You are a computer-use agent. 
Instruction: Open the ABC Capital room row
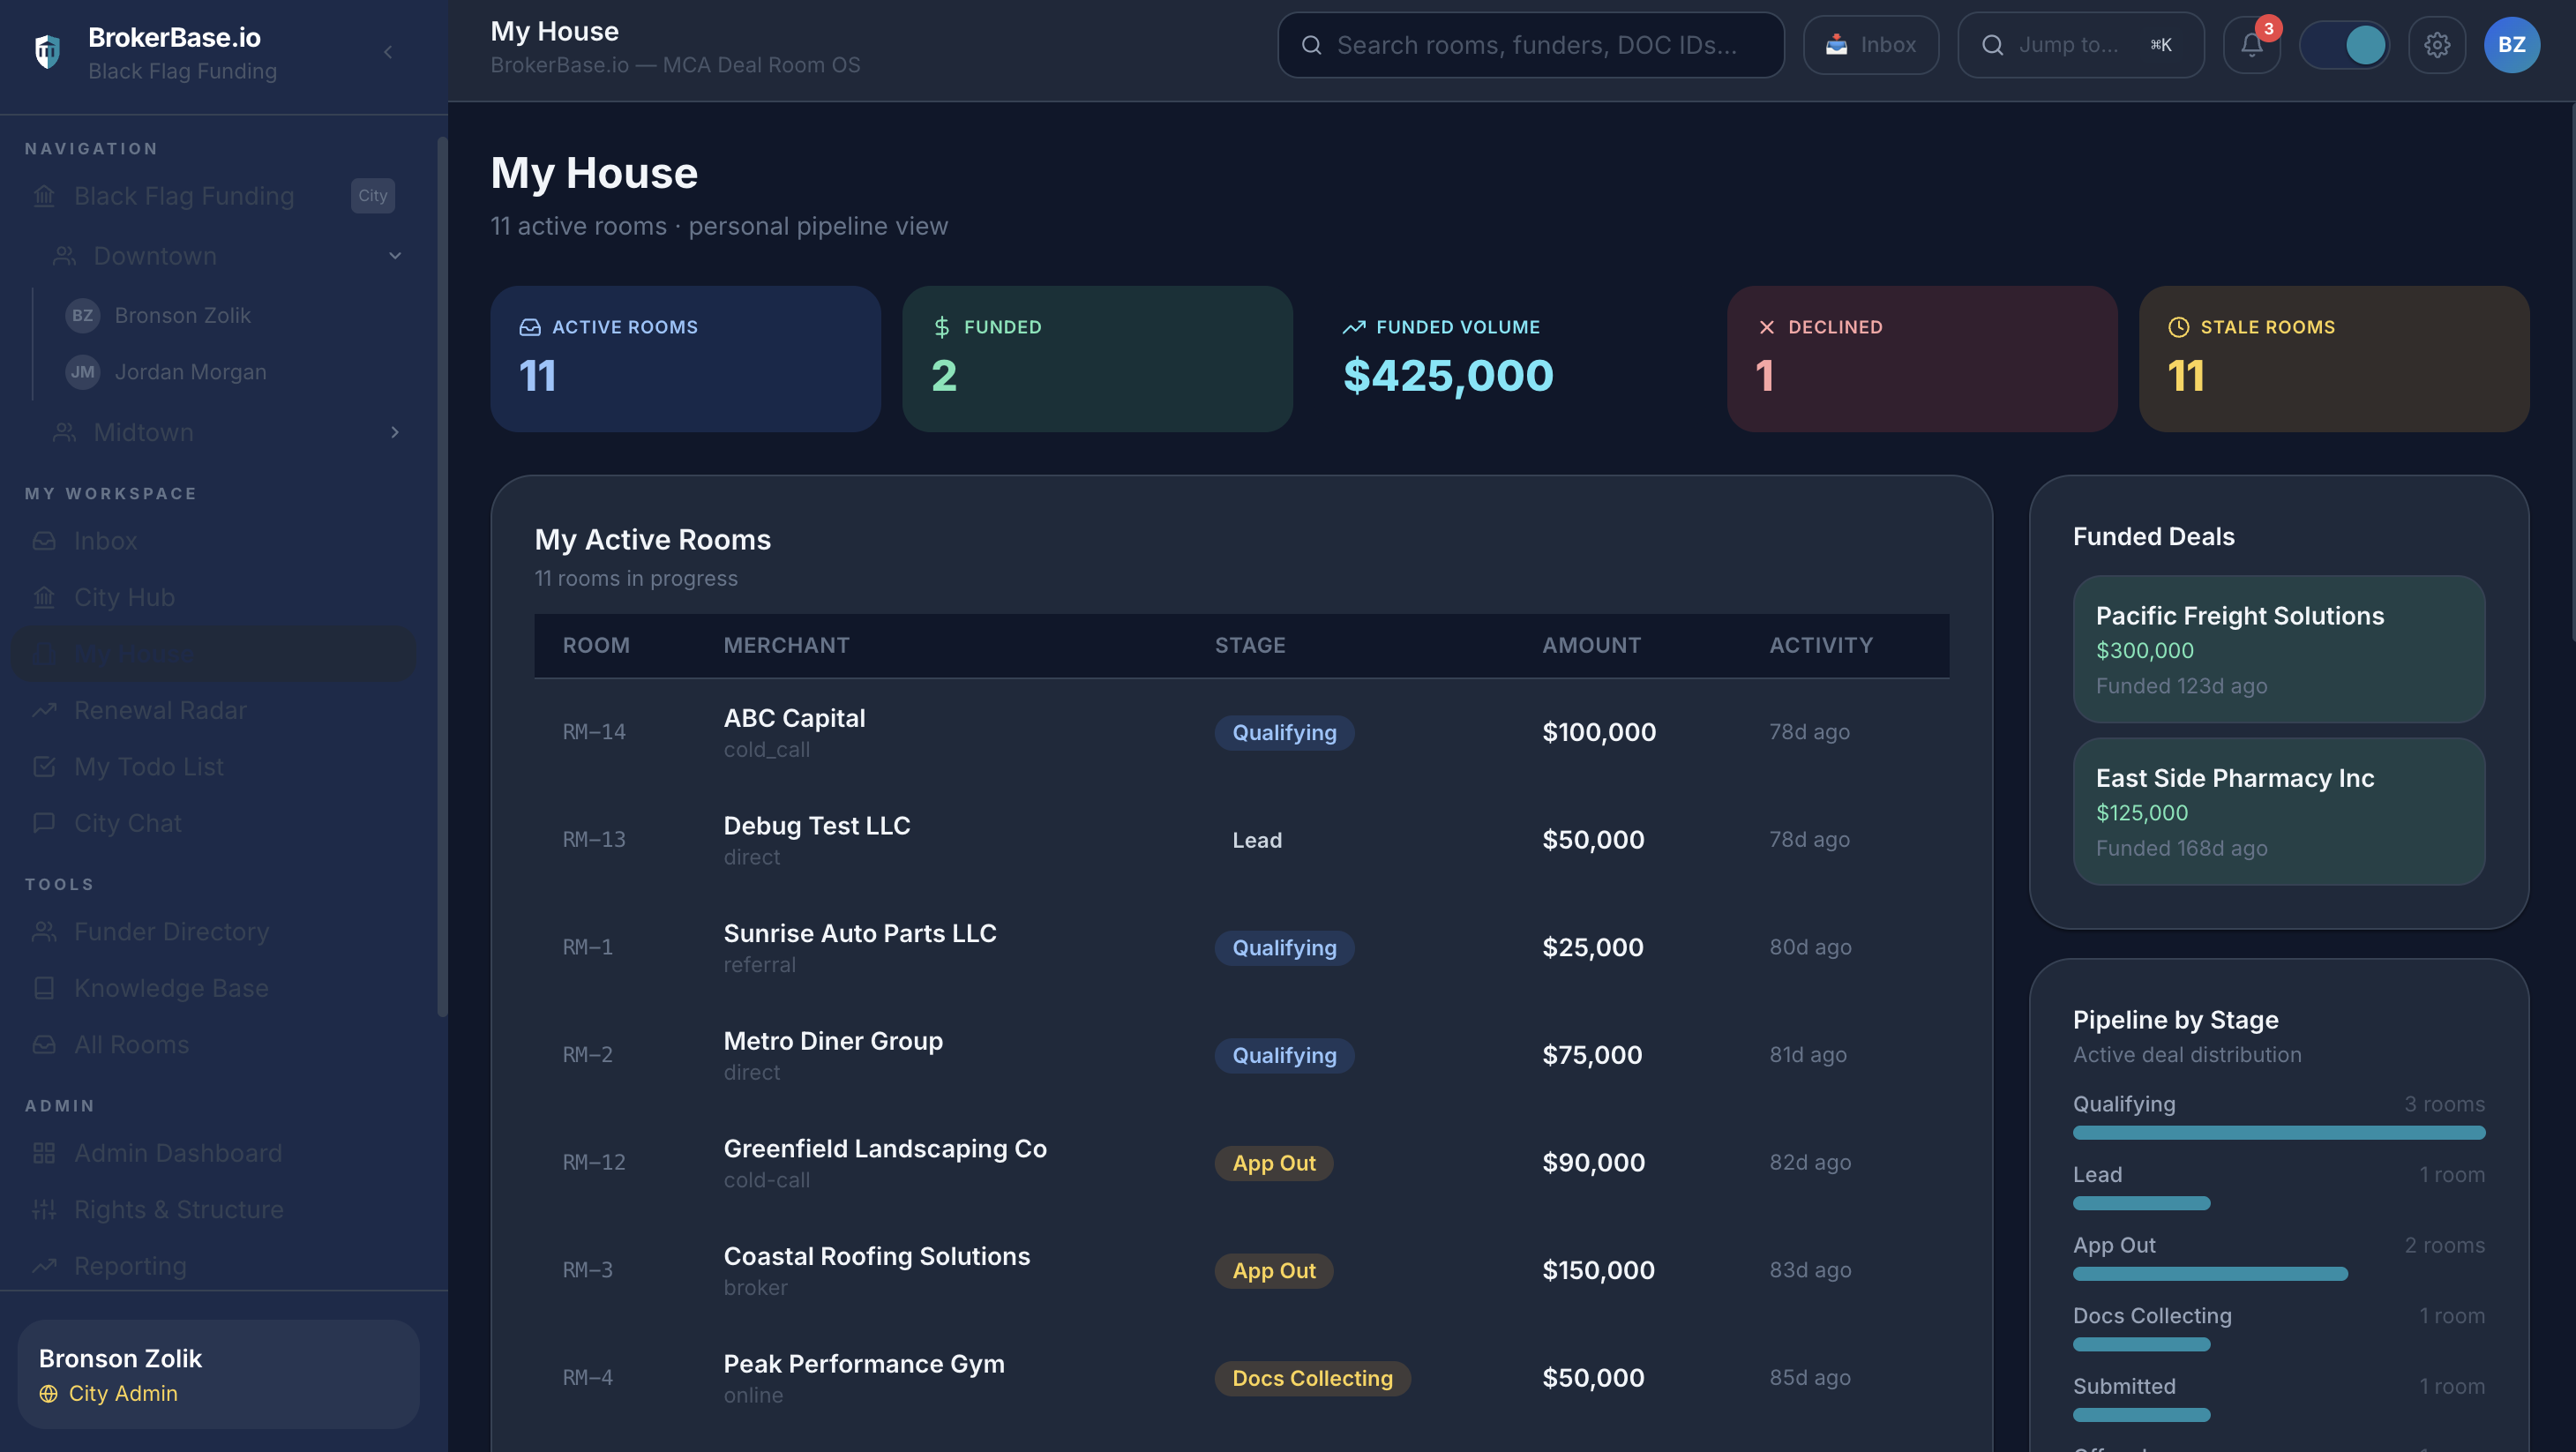point(1241,733)
